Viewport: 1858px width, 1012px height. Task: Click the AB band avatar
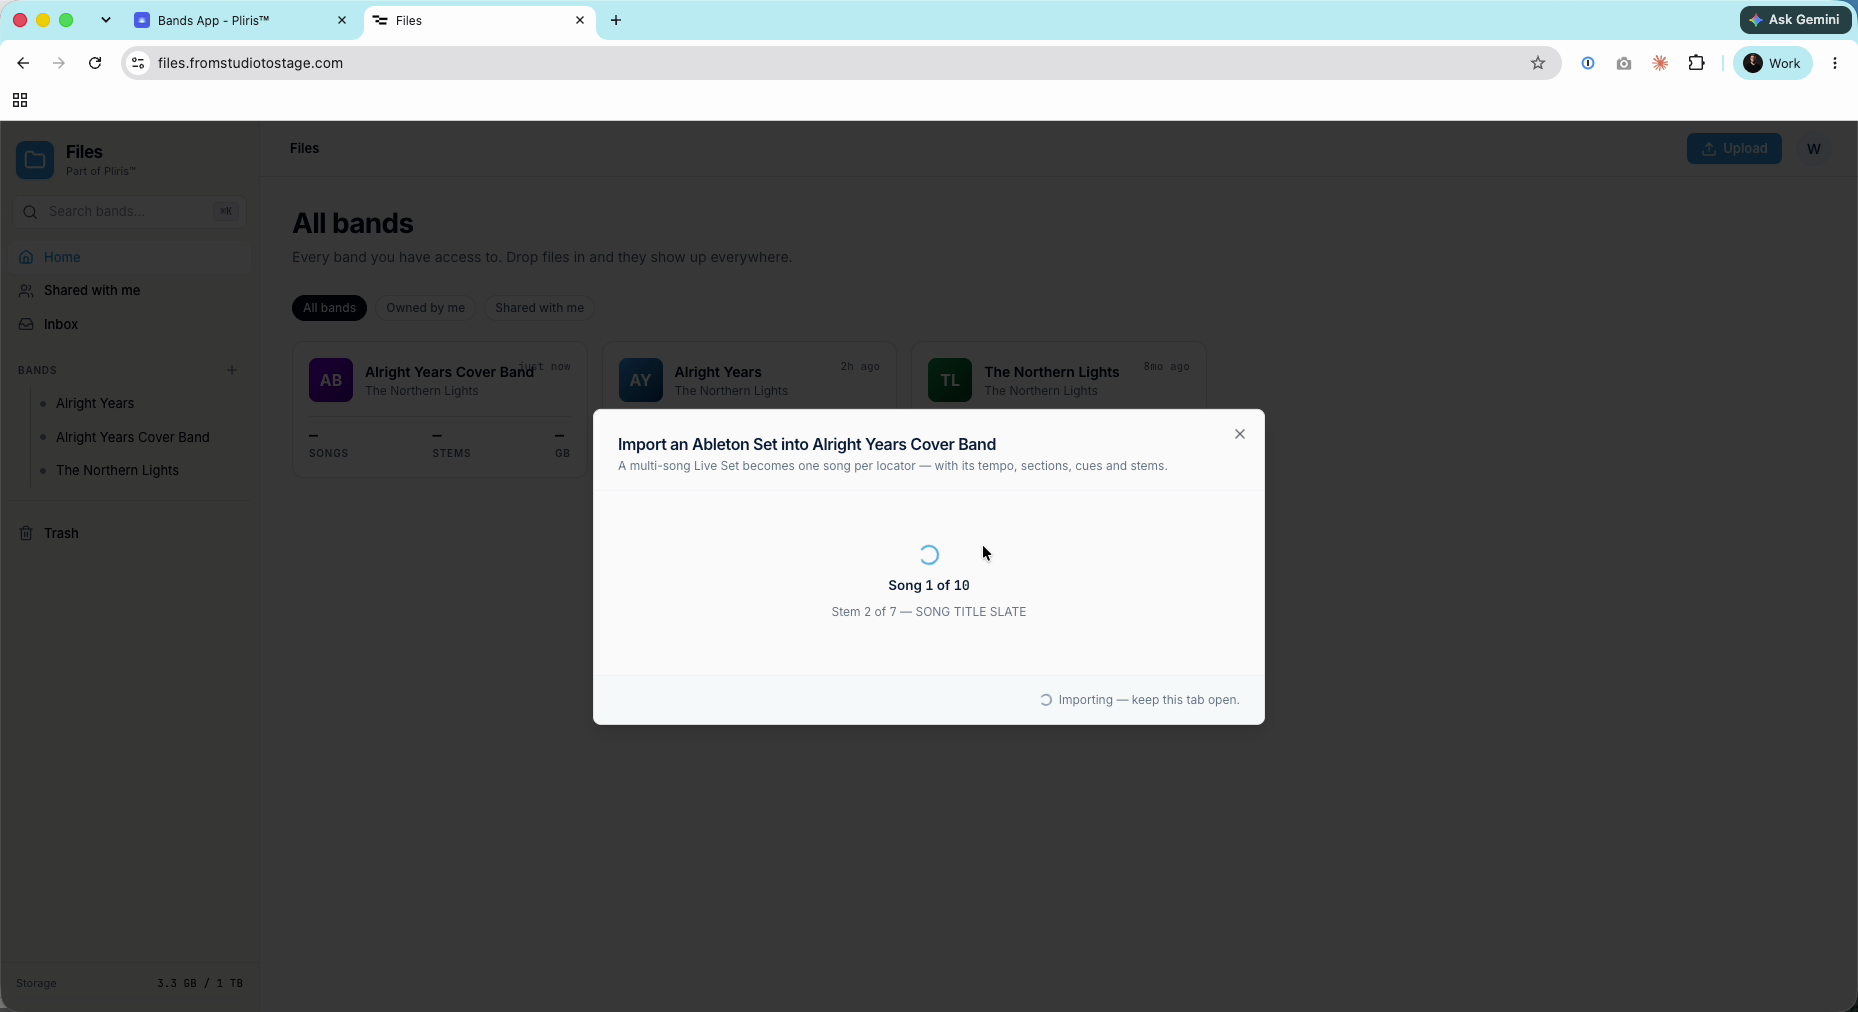[x=331, y=380]
